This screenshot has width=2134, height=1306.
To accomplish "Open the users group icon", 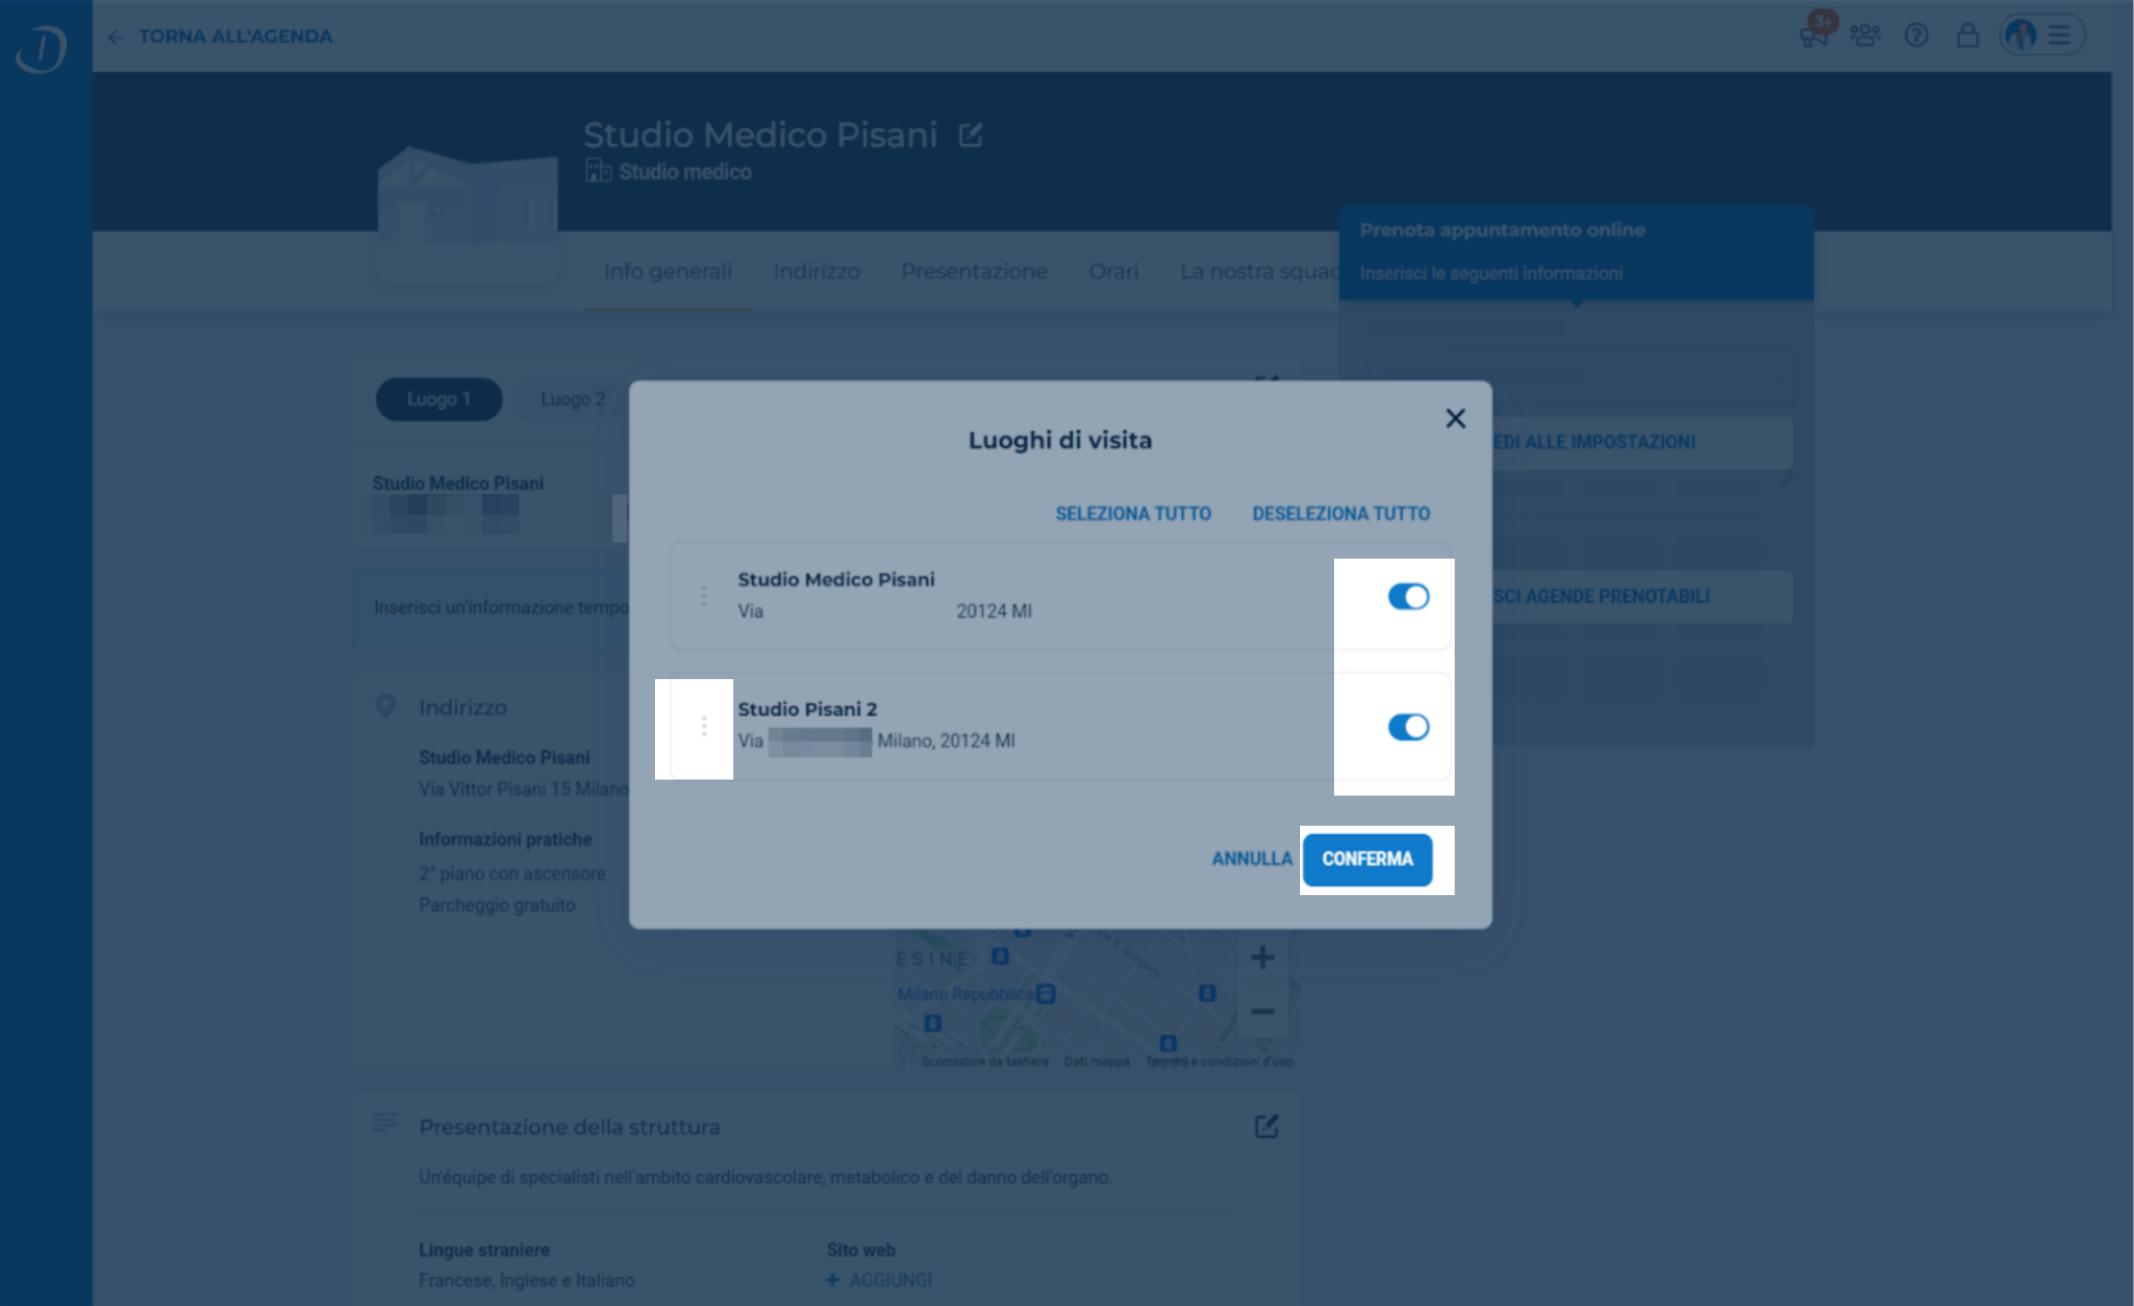I will [x=1865, y=36].
